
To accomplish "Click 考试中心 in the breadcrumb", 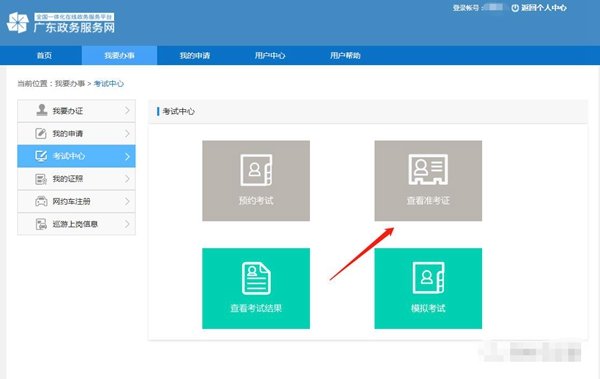I will pos(109,83).
